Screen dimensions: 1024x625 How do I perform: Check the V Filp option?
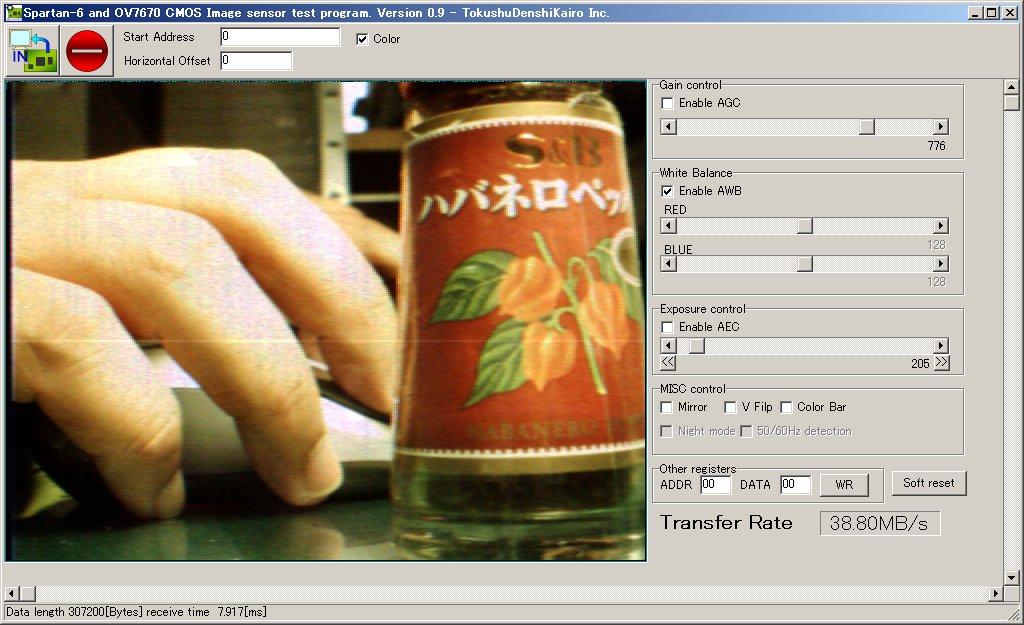pyautogui.click(x=730, y=407)
